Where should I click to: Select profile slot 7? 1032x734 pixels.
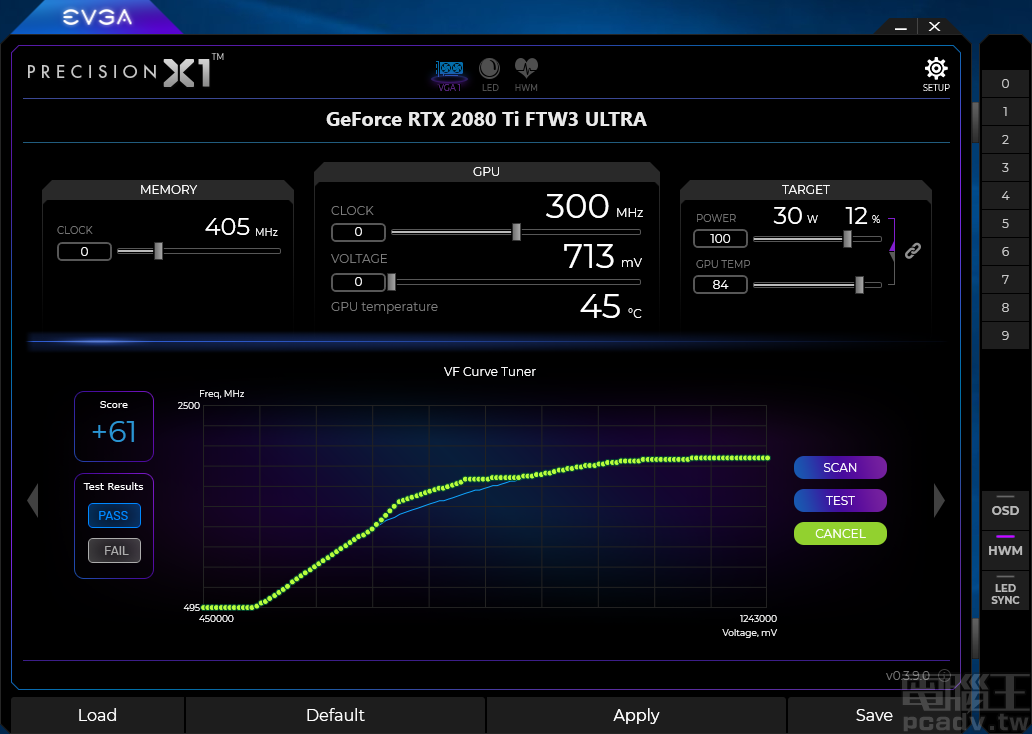(x=1005, y=279)
